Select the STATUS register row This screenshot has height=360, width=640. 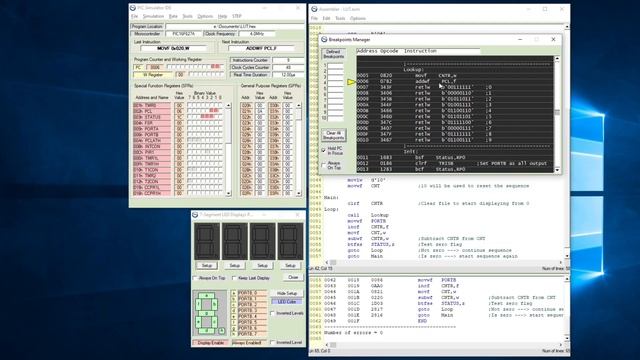click(x=151, y=117)
